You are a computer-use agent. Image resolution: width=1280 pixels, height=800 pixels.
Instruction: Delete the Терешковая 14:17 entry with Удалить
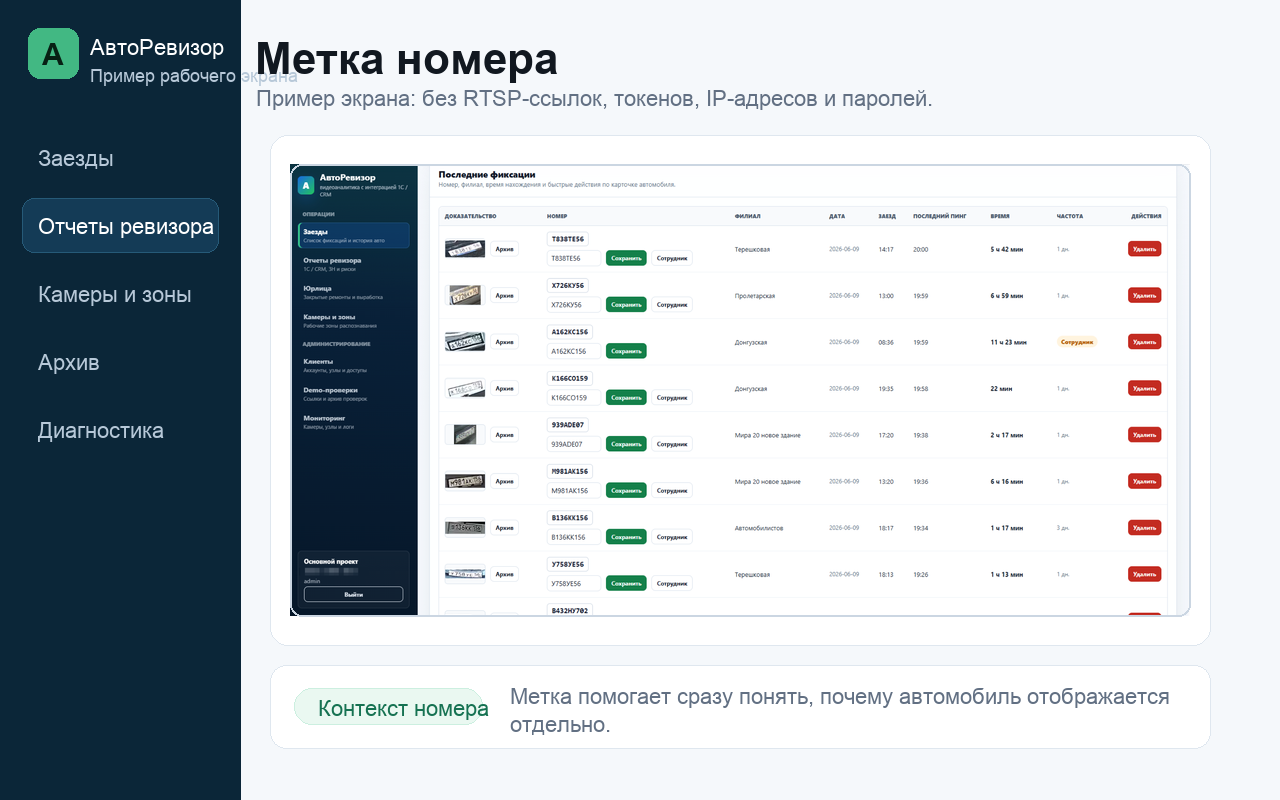point(1145,249)
